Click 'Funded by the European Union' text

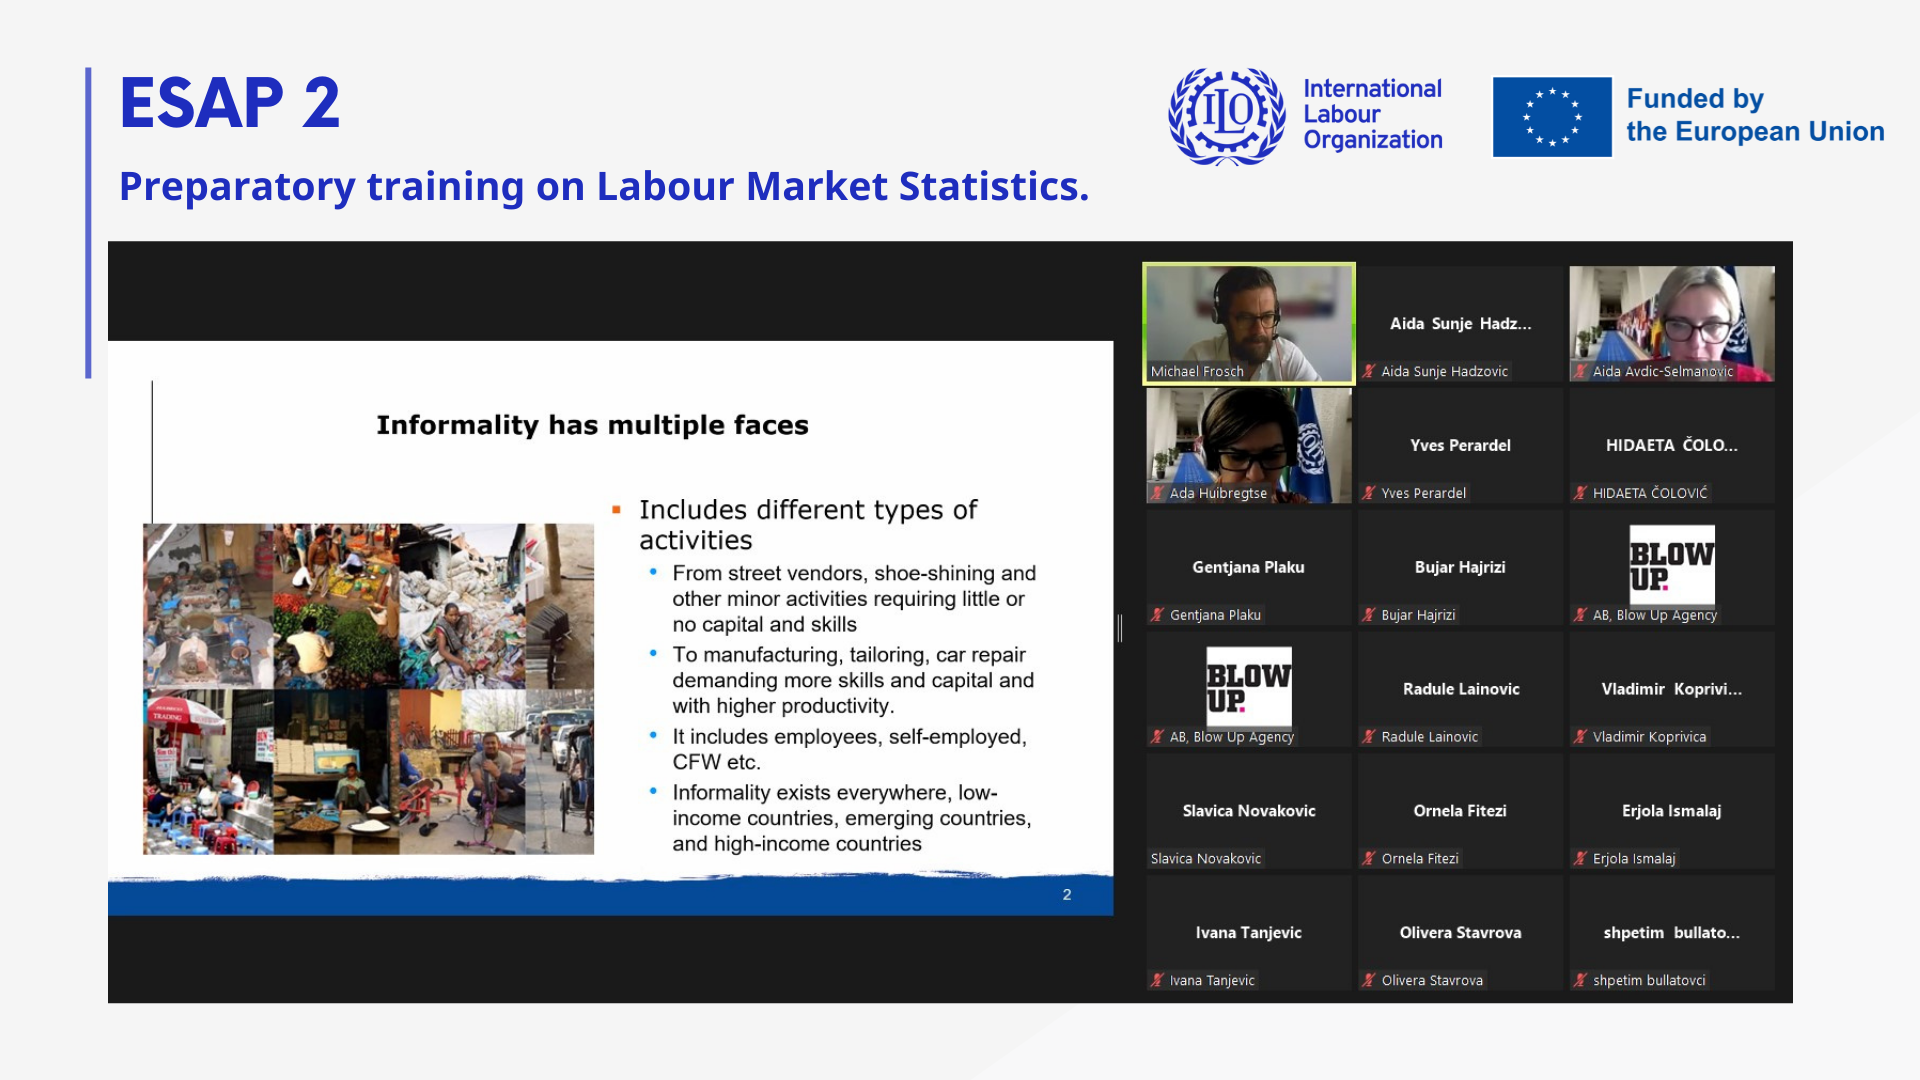click(1755, 115)
